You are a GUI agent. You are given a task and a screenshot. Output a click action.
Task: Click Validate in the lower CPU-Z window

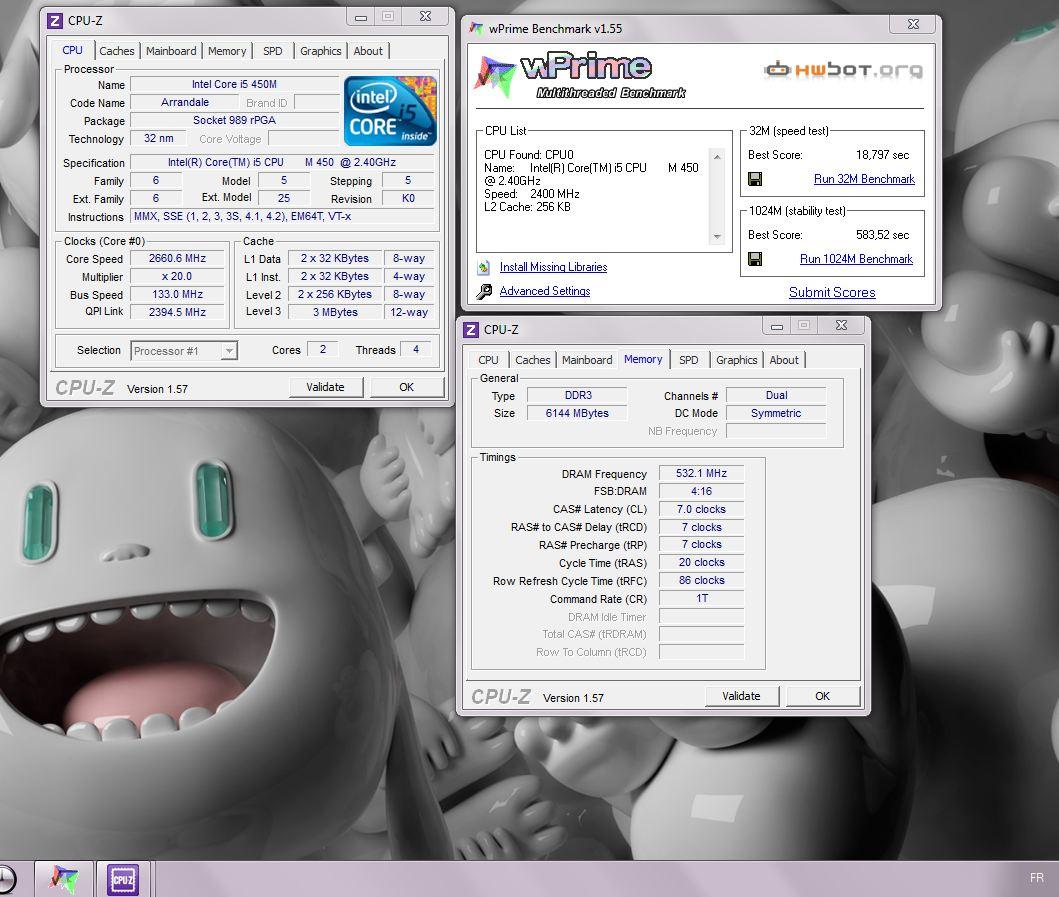[x=742, y=696]
